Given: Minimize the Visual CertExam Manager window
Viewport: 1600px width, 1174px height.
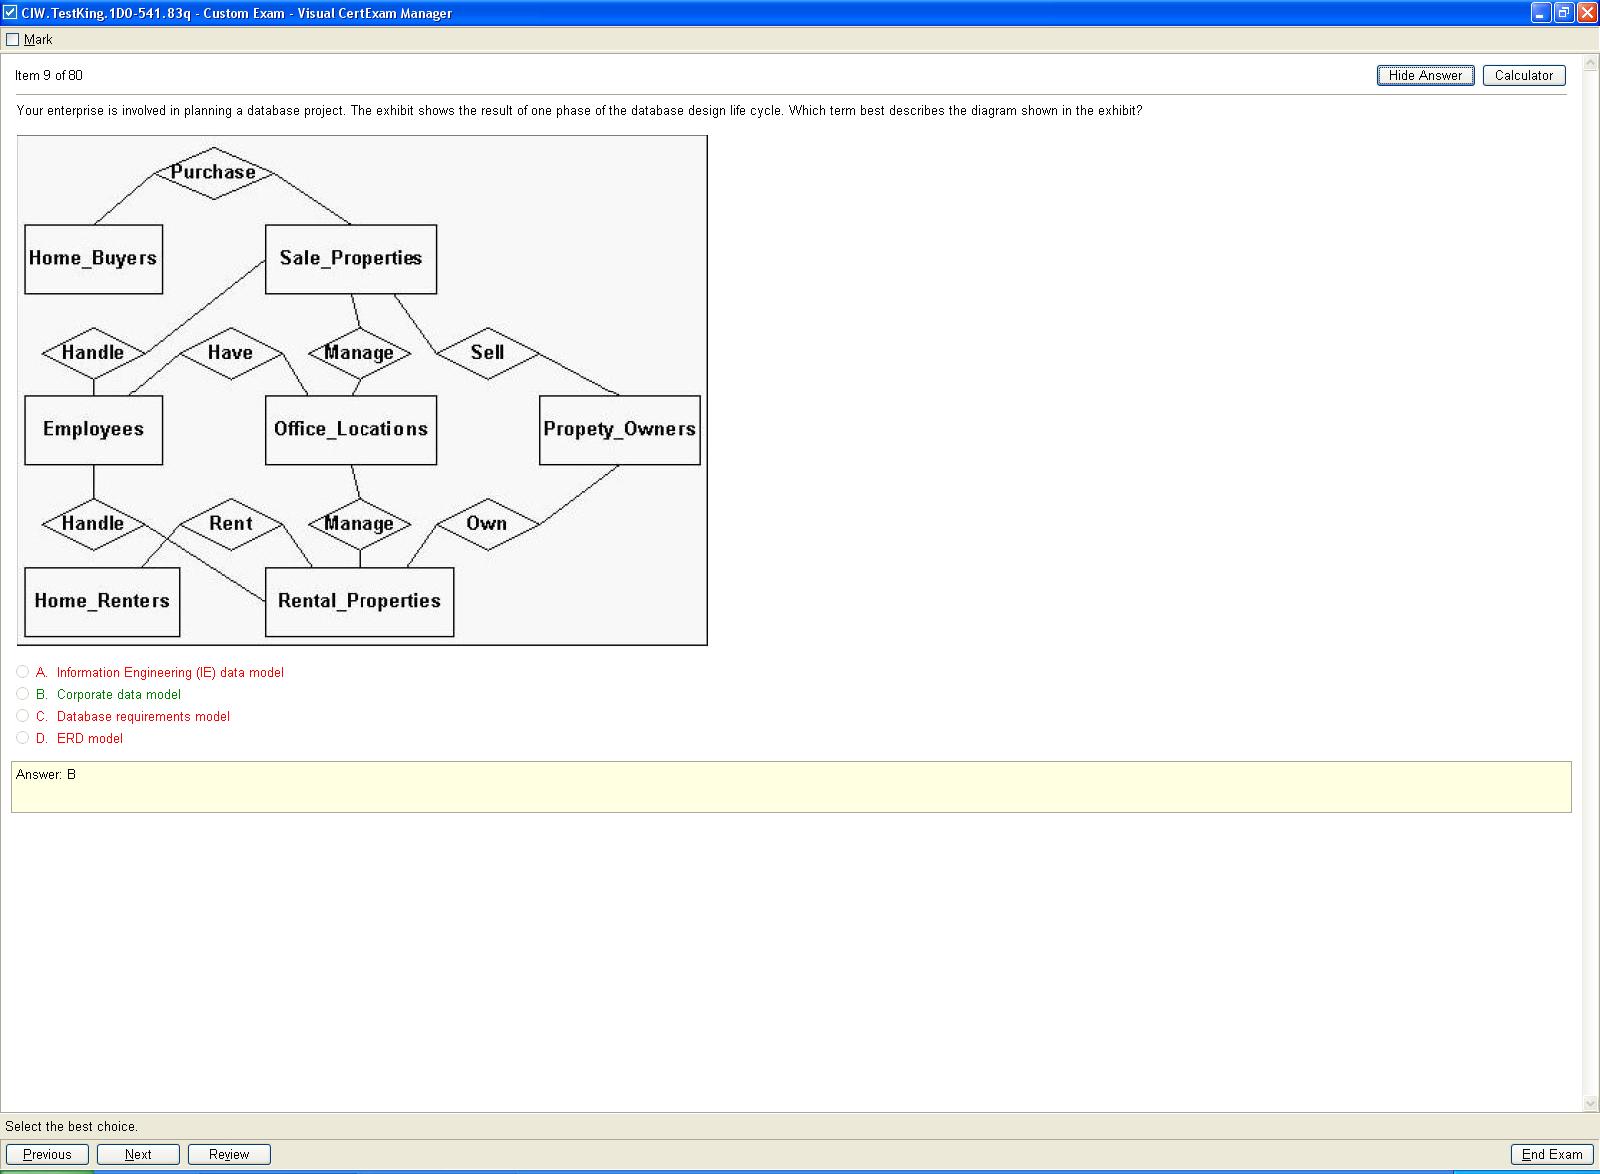Looking at the screenshot, I should click(1541, 13).
